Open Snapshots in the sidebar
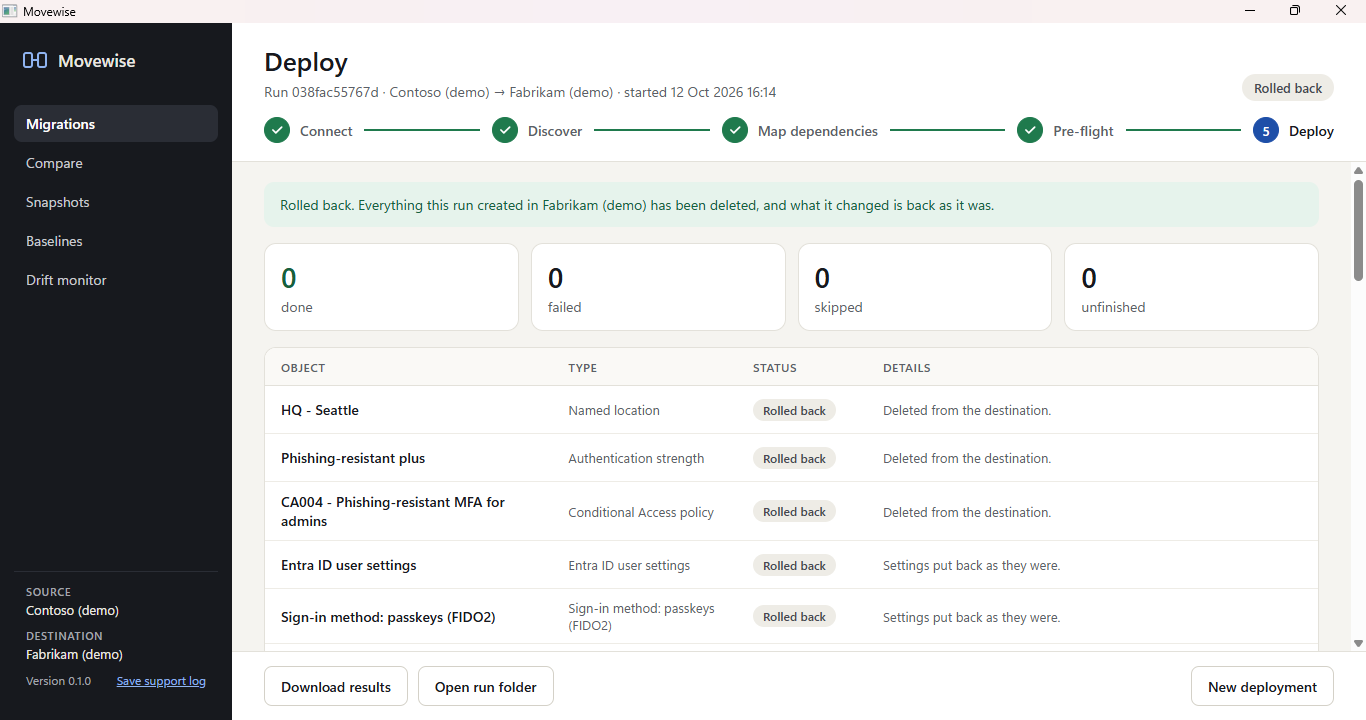 pos(116,202)
